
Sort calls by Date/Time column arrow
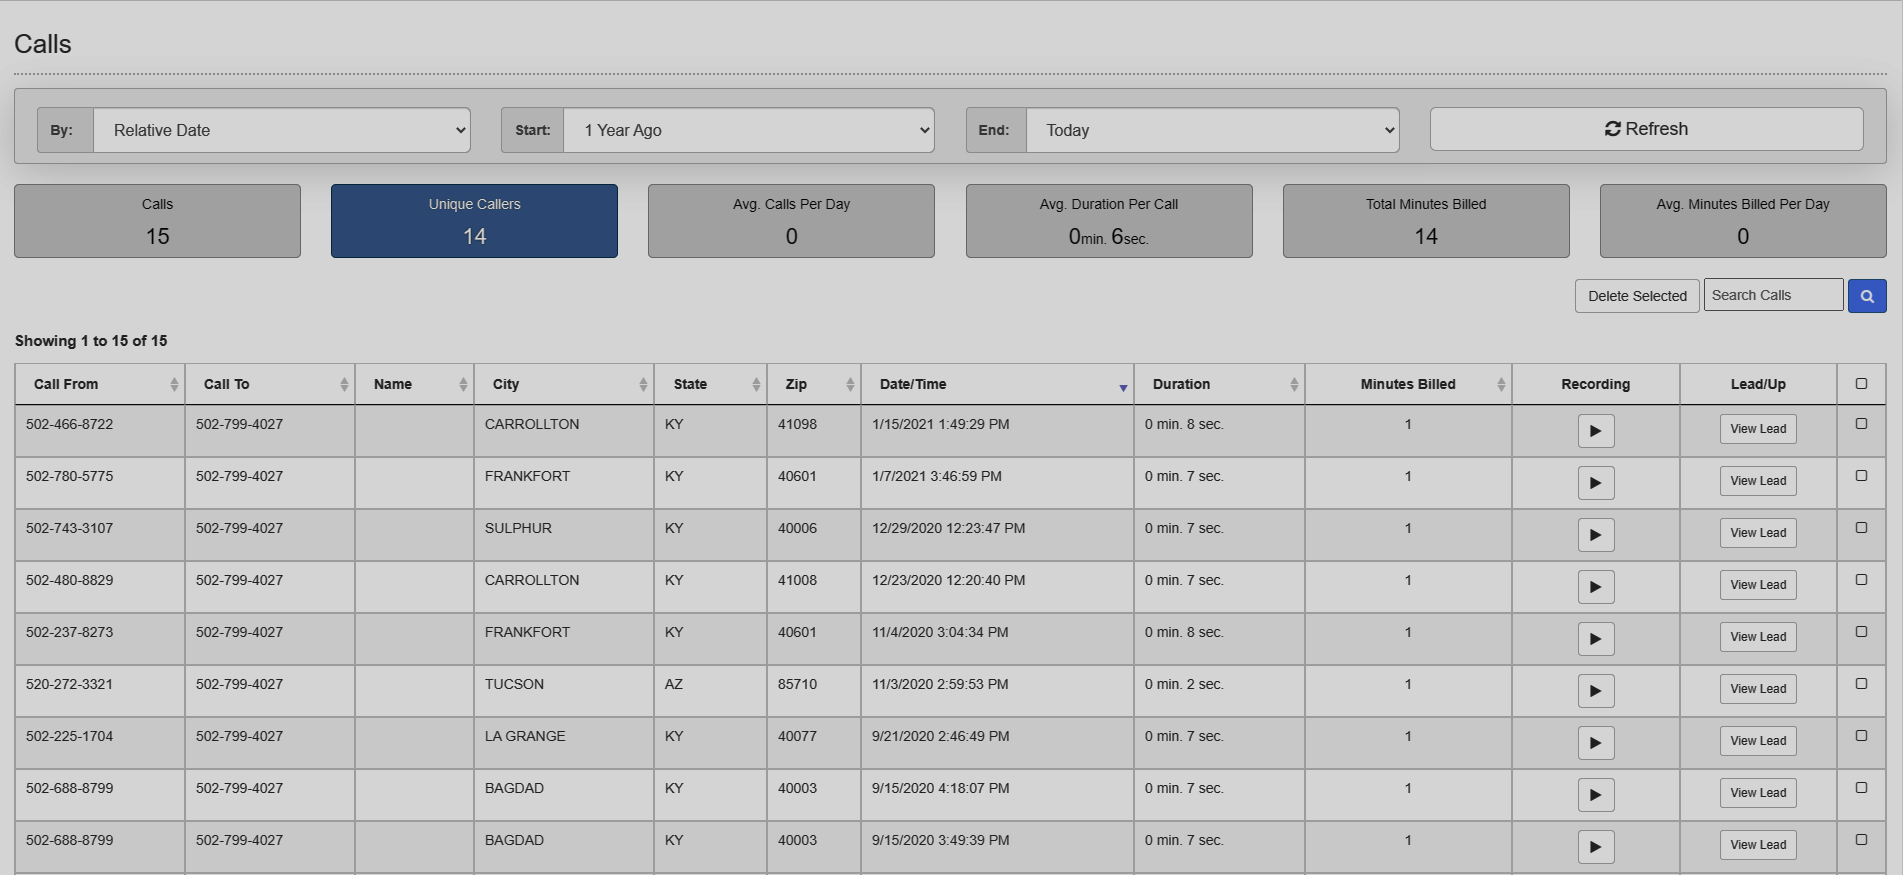coord(1122,387)
